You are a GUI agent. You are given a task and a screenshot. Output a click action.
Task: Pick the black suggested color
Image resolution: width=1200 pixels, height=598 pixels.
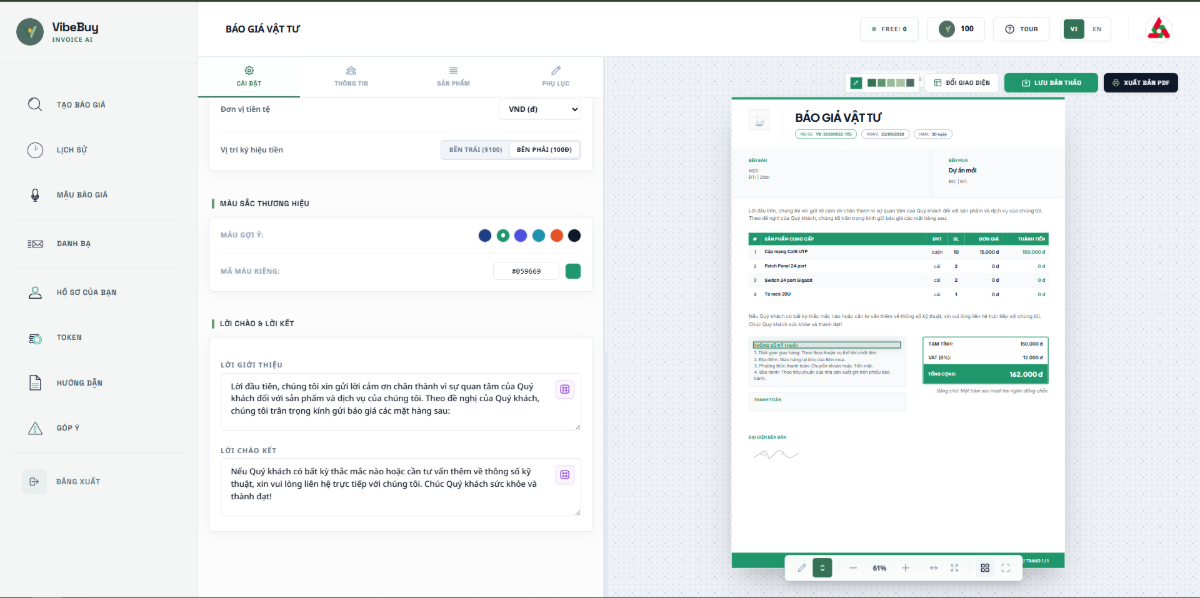(574, 235)
